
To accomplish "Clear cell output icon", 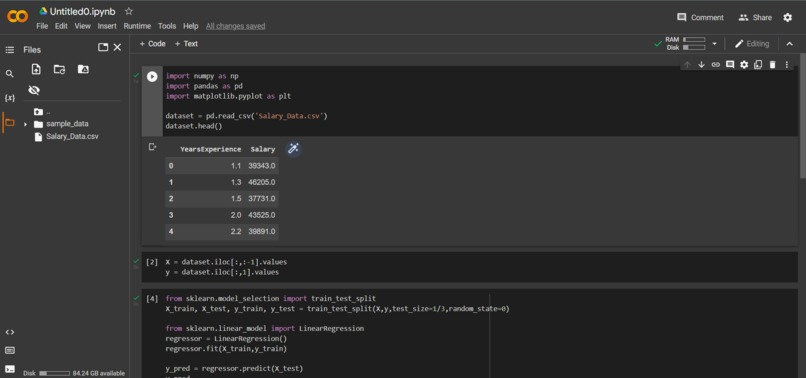I will point(152,147).
